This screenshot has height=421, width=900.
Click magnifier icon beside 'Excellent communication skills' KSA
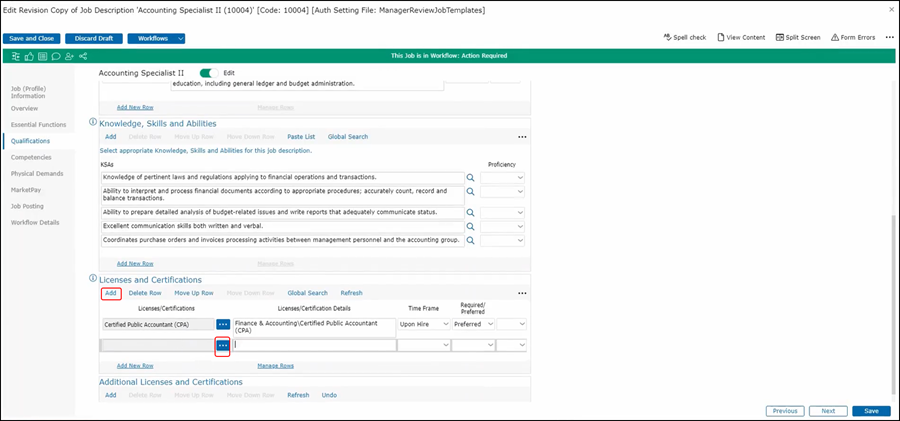(x=471, y=225)
